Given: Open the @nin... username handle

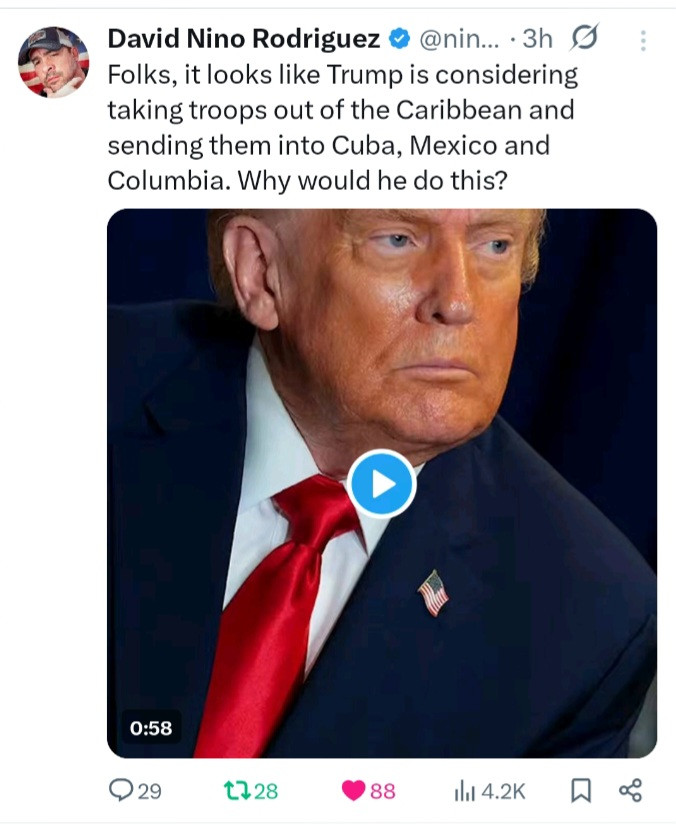Looking at the screenshot, I should tap(458, 39).
